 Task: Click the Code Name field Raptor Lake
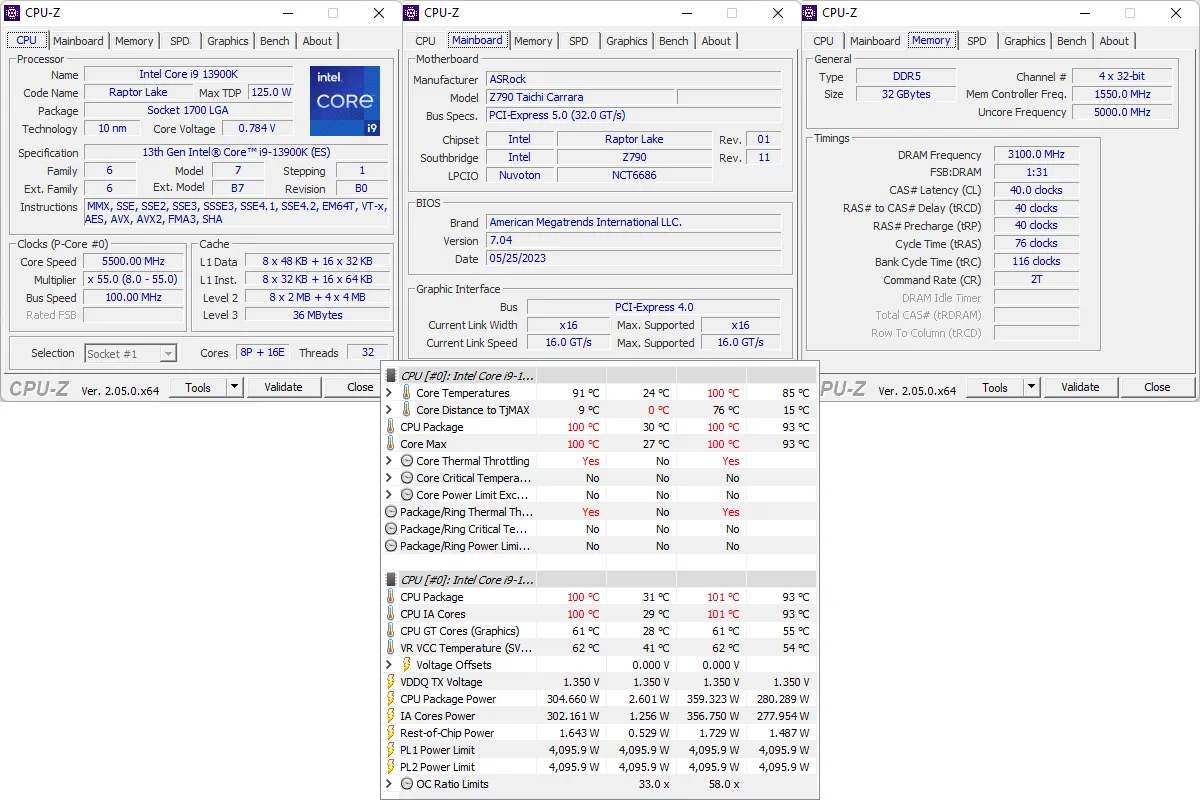click(138, 93)
